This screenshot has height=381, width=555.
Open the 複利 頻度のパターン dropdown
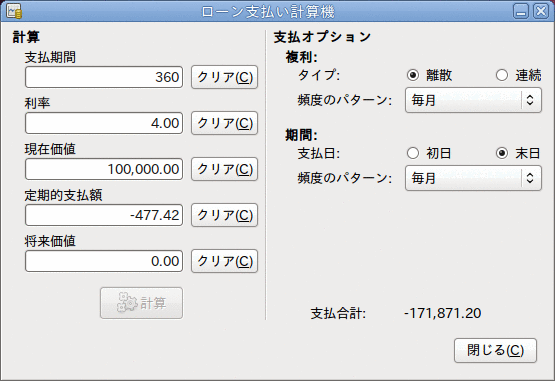click(473, 100)
